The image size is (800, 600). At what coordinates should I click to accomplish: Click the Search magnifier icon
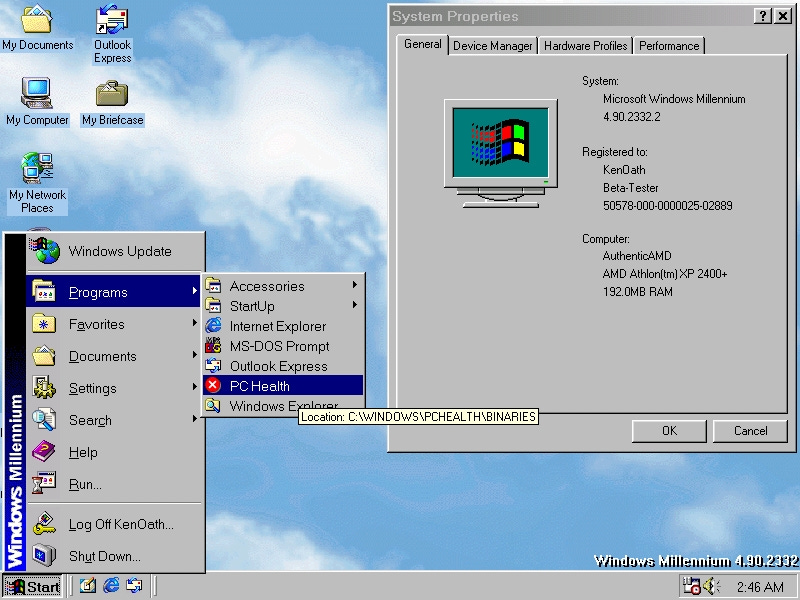[x=44, y=419]
